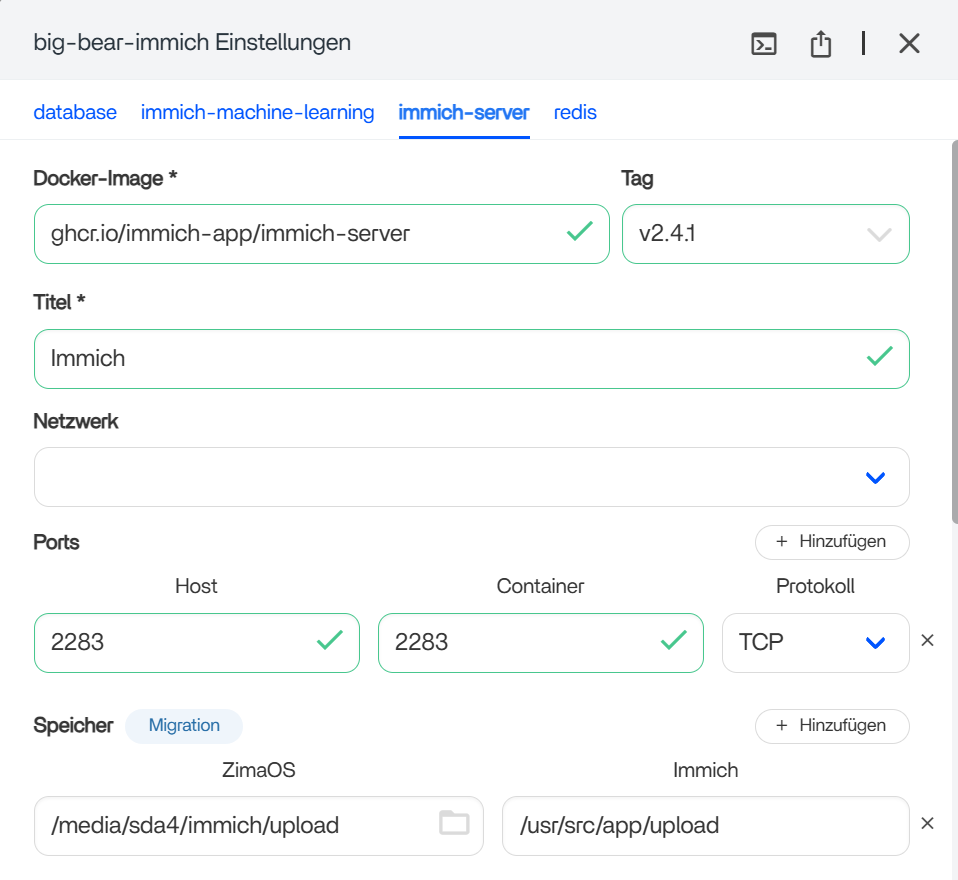Select the redis tab
The height and width of the screenshot is (880, 958).
(575, 112)
